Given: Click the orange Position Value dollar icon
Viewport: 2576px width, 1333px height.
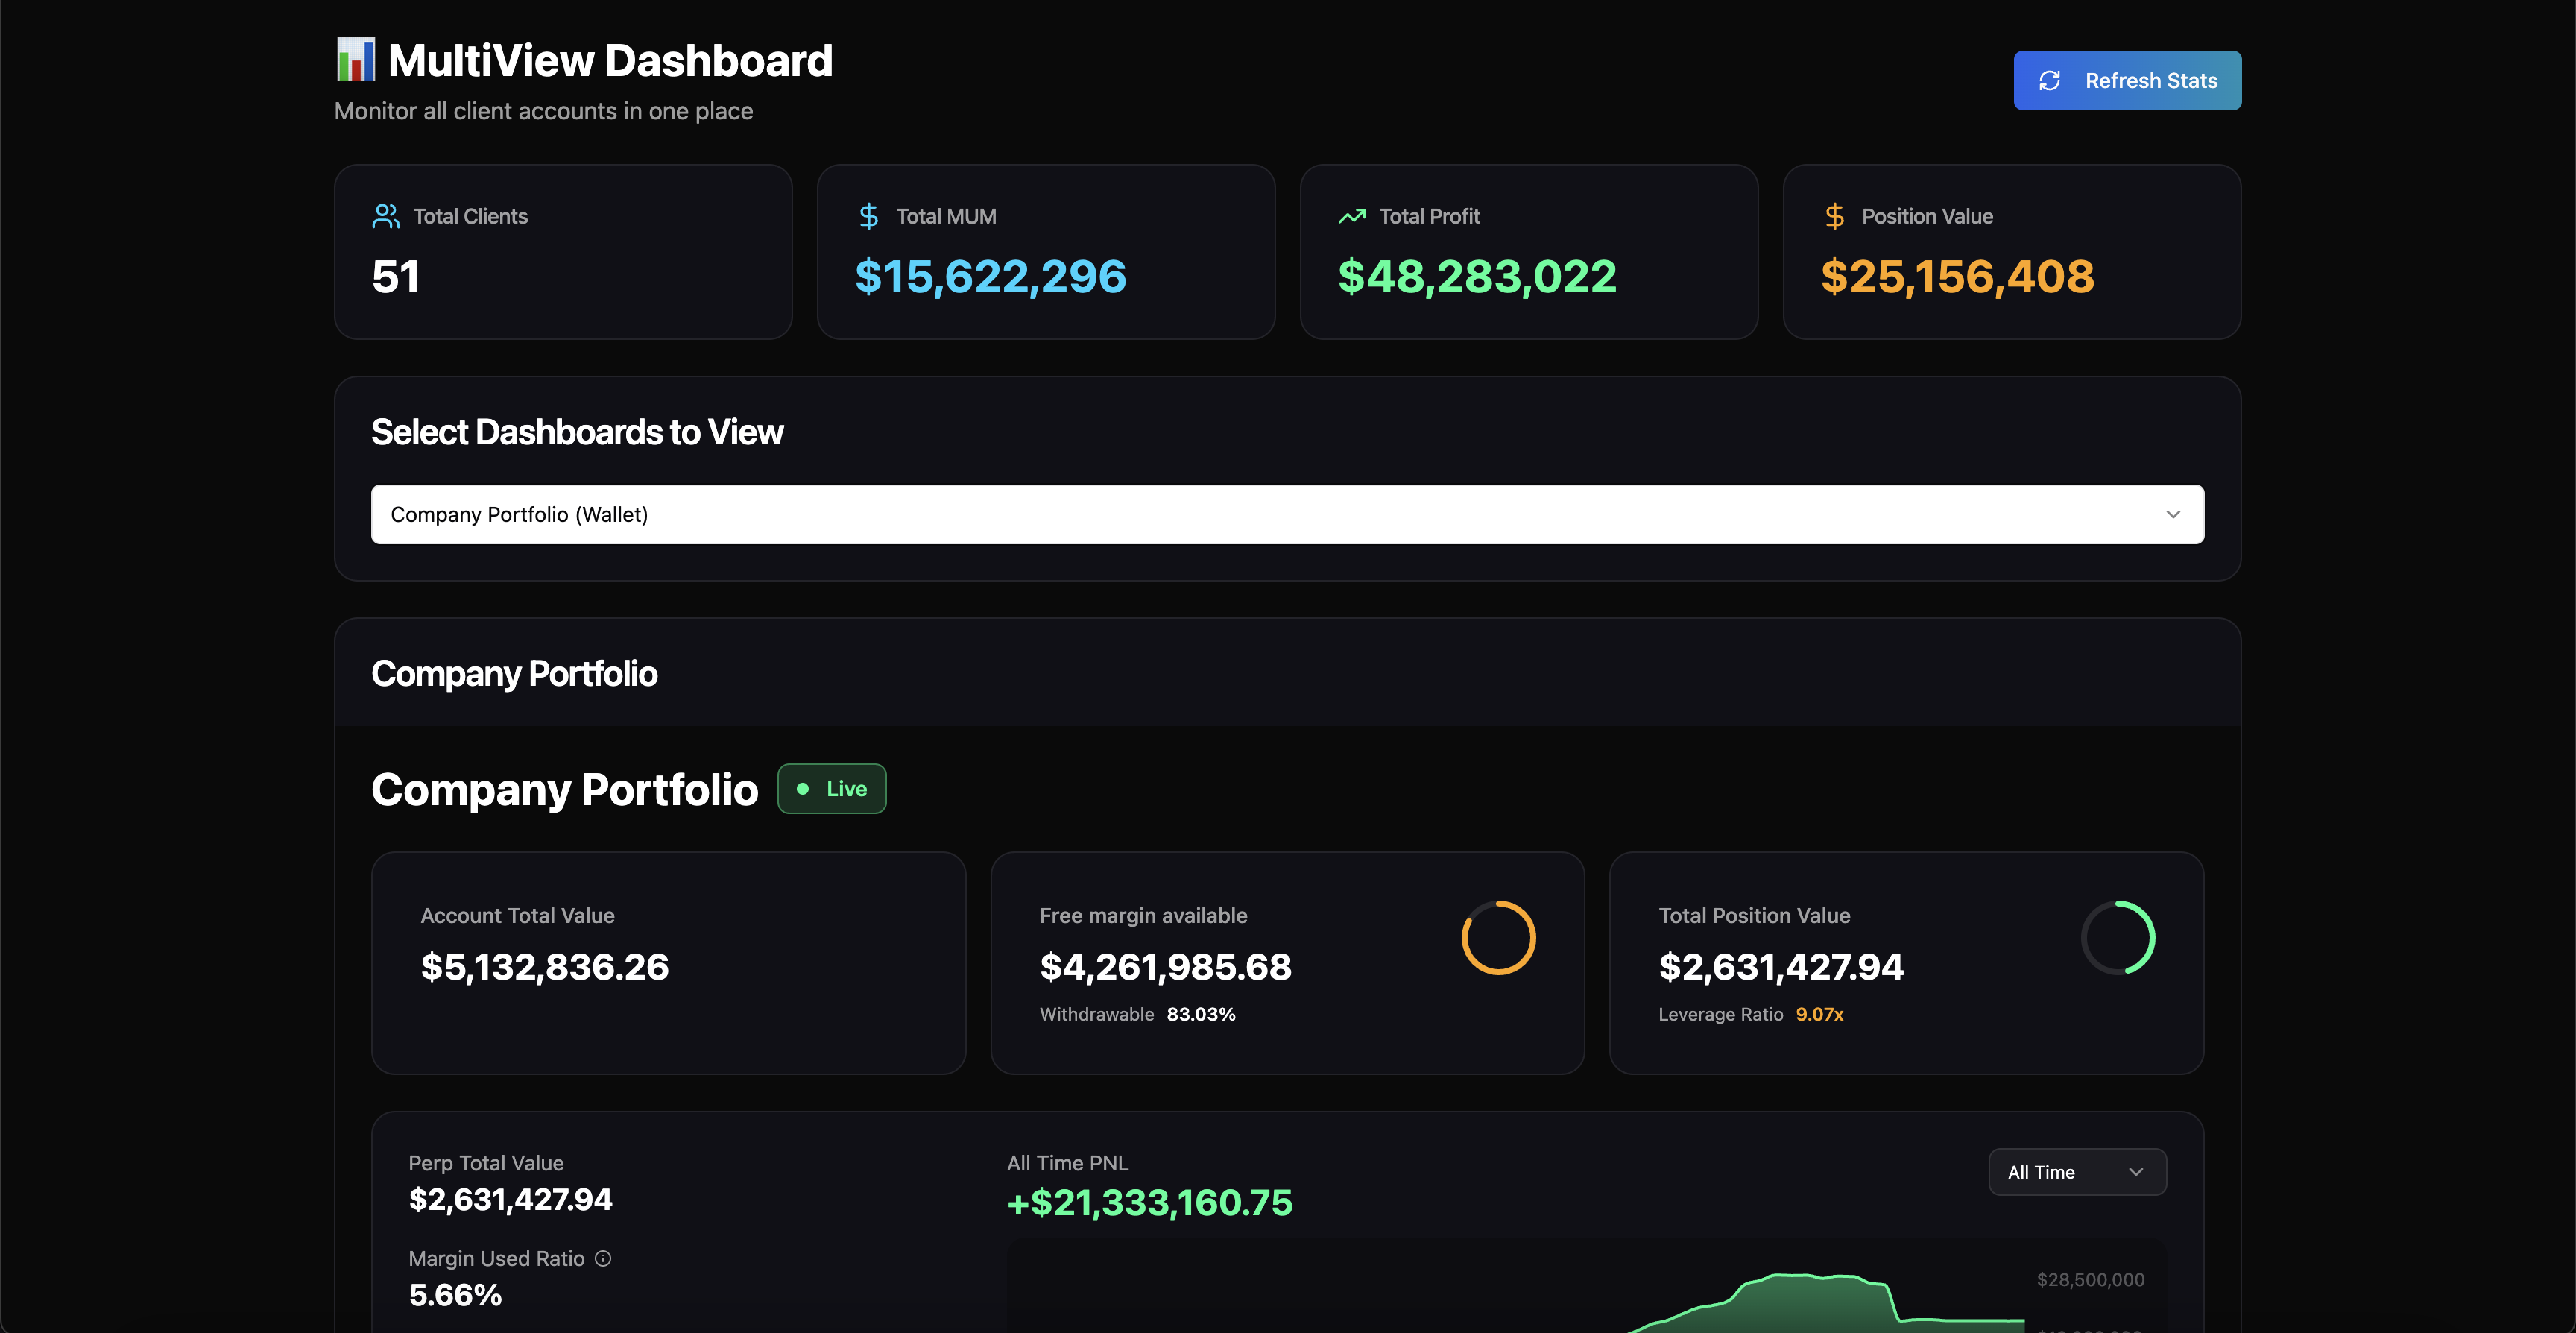Looking at the screenshot, I should (x=1834, y=216).
